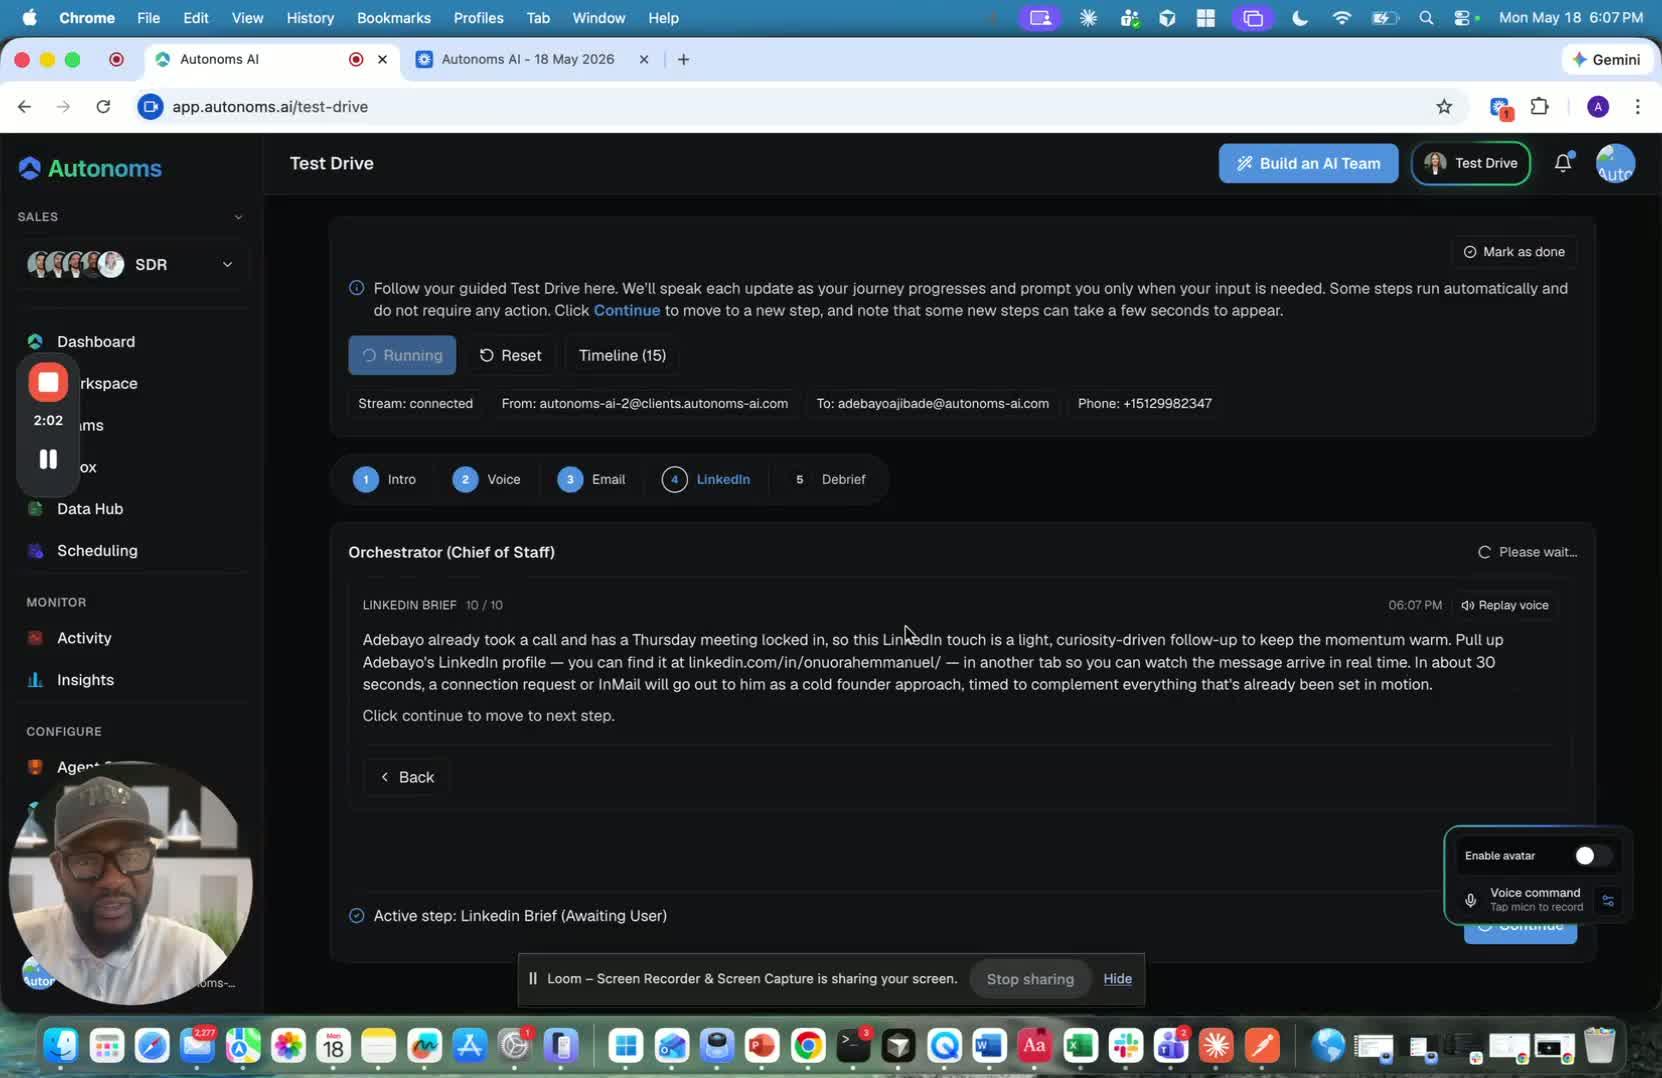This screenshot has height=1078, width=1662.
Task: Open Microsoft Excel from the Dock
Action: 1079,1046
